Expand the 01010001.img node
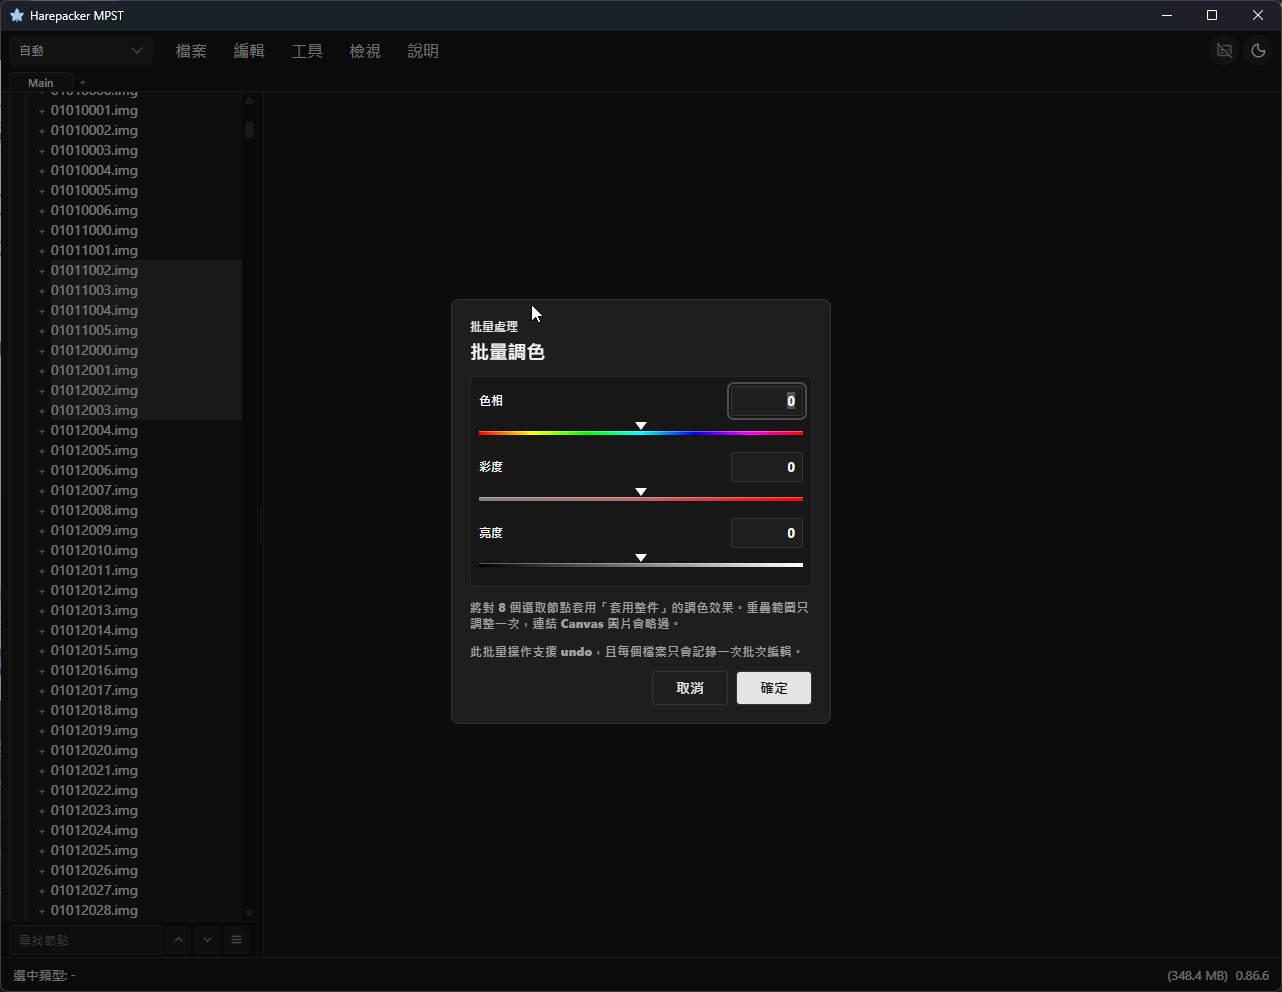This screenshot has height=992, width=1282. click(x=42, y=111)
